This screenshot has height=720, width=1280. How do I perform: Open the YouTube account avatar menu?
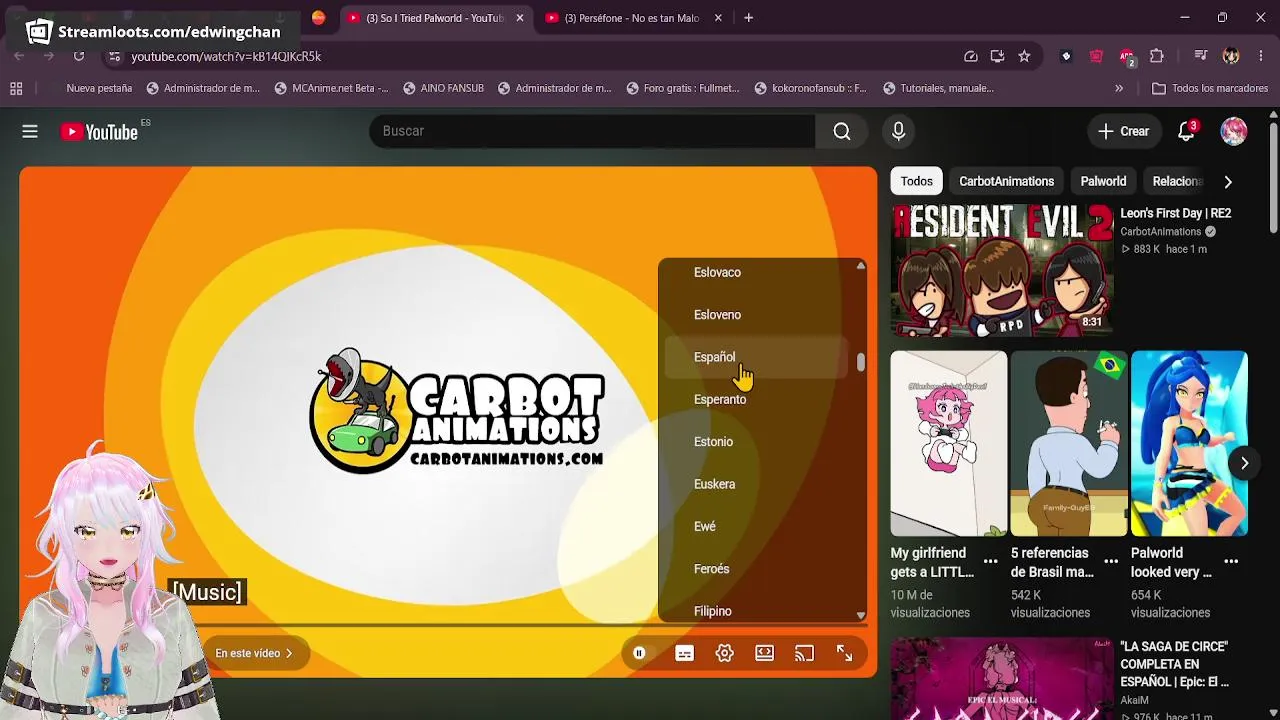pos(1234,131)
